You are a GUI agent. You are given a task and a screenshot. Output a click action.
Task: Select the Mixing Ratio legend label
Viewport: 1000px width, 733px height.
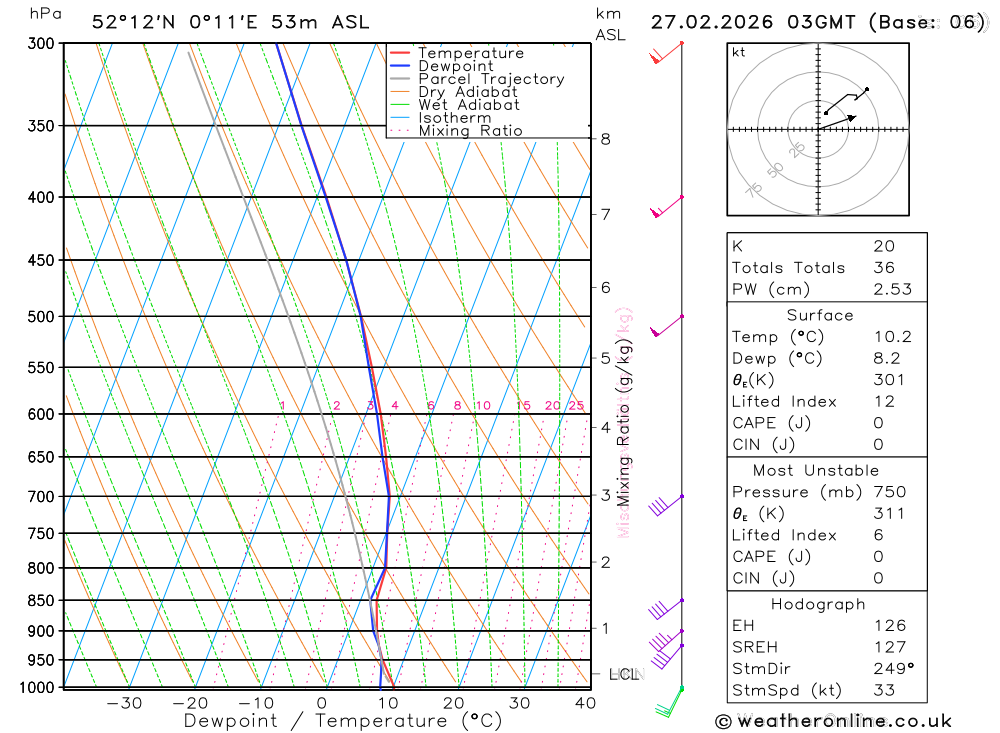click(470, 131)
